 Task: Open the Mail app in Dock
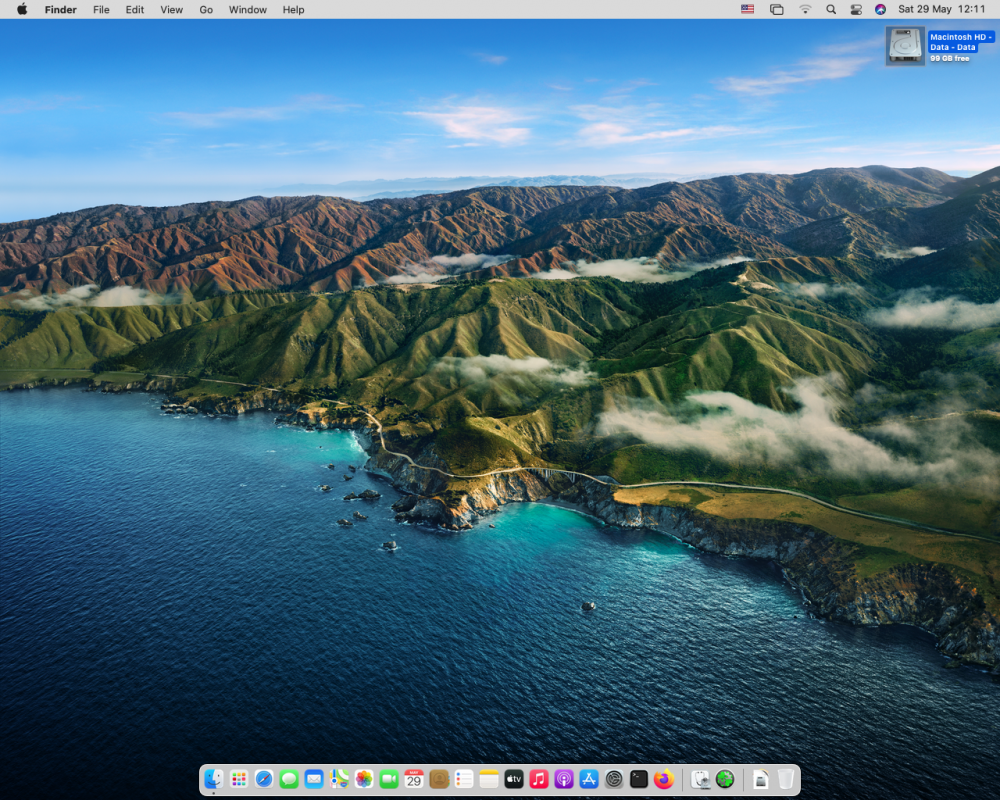click(x=314, y=779)
